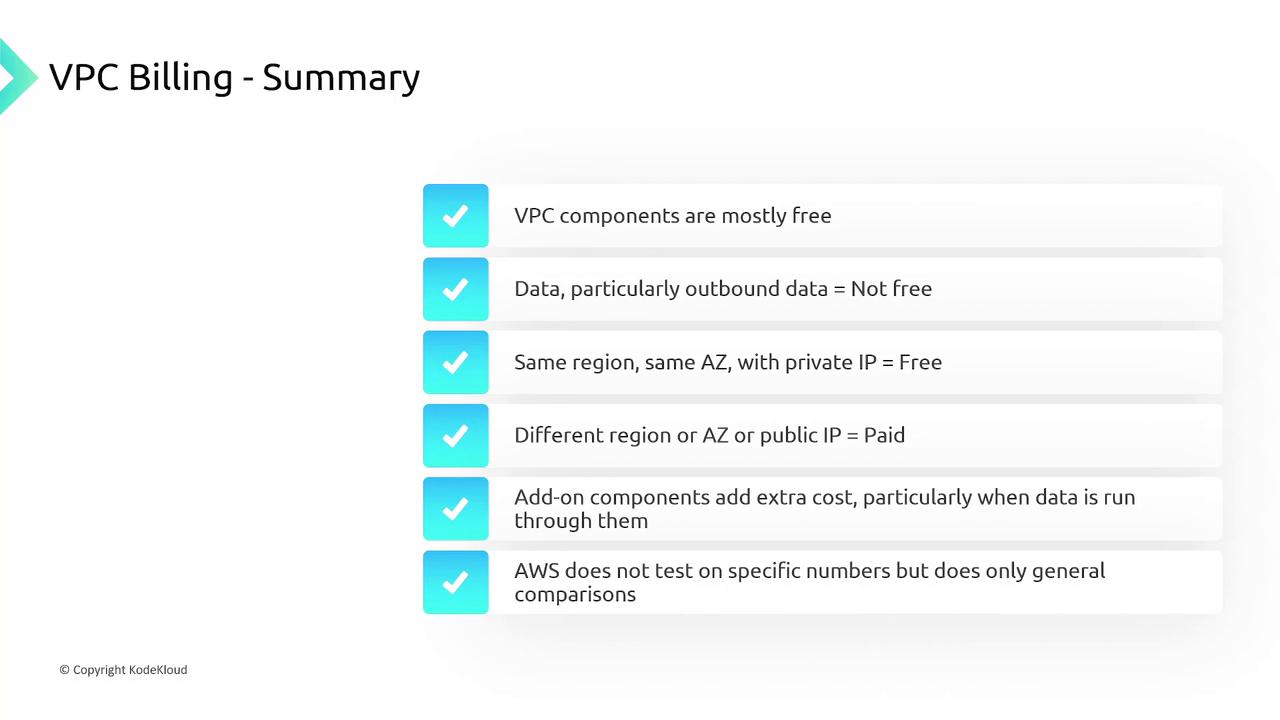Click 'comparisons' on the last line of the last bullet
Viewport: 1280px width, 720px height.
[x=575, y=594]
